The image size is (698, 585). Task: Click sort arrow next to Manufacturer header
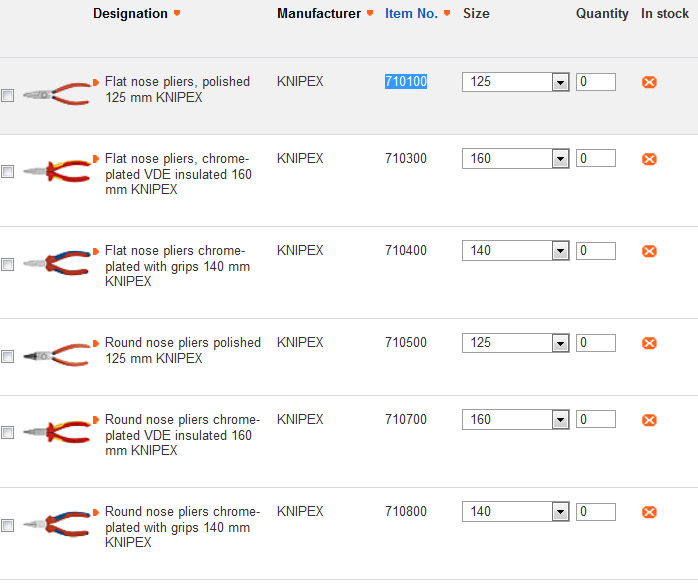370,14
